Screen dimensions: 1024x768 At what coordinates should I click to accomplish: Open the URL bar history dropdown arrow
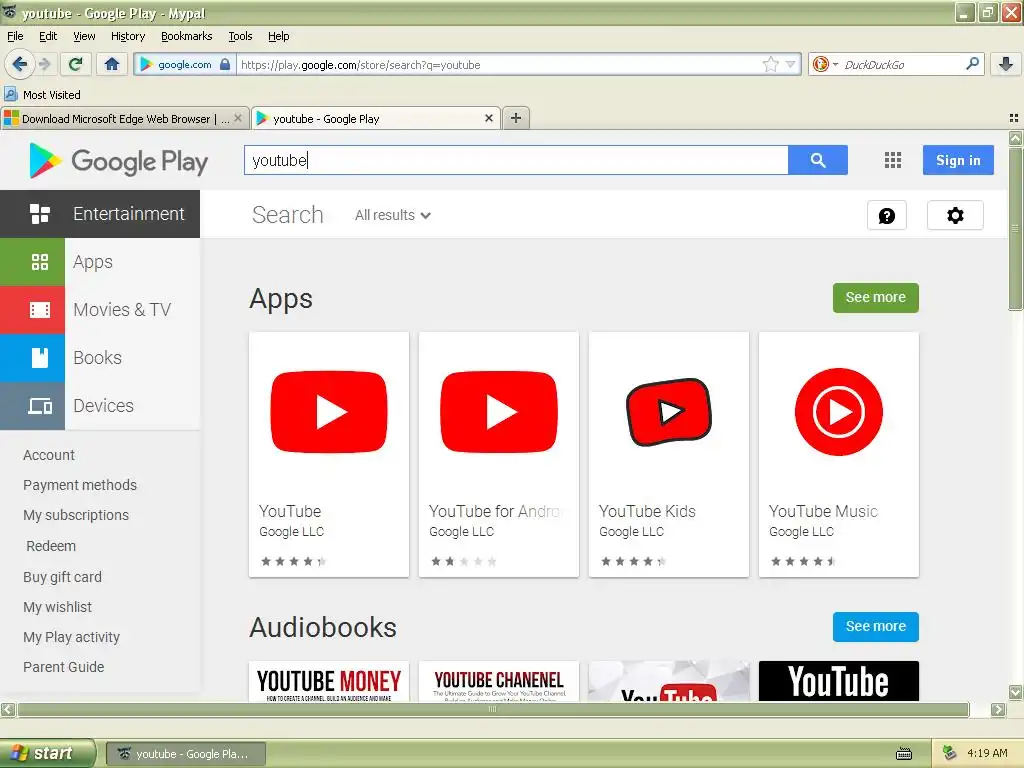[x=790, y=64]
